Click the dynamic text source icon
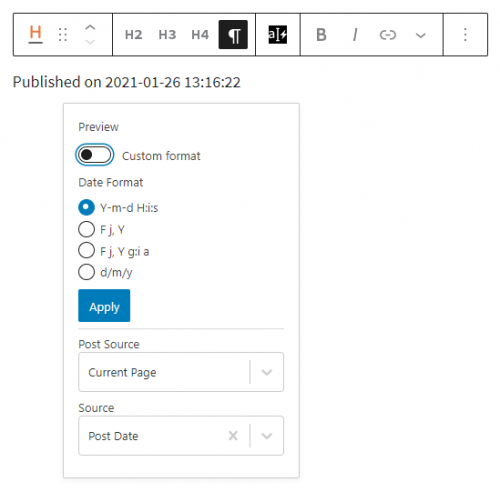This screenshot has height=492, width=500. pos(278,35)
